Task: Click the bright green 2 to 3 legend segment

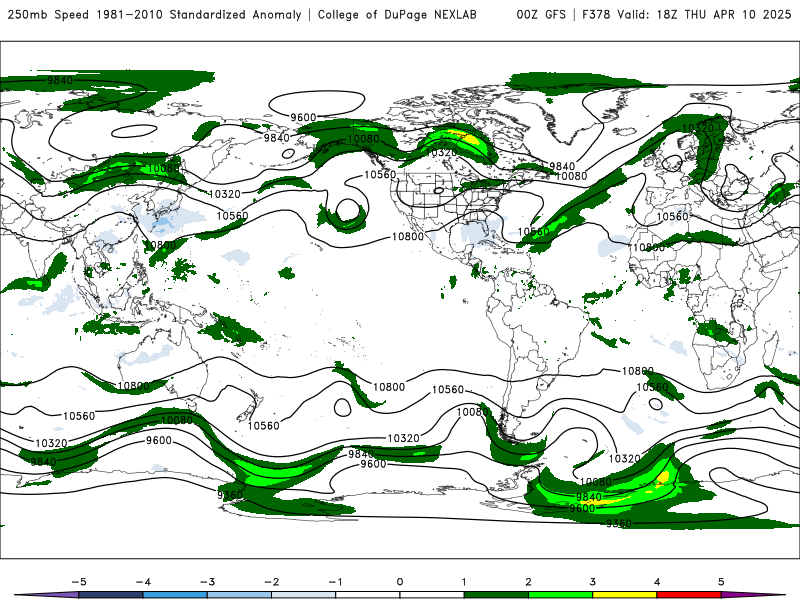Action: pyautogui.click(x=561, y=595)
